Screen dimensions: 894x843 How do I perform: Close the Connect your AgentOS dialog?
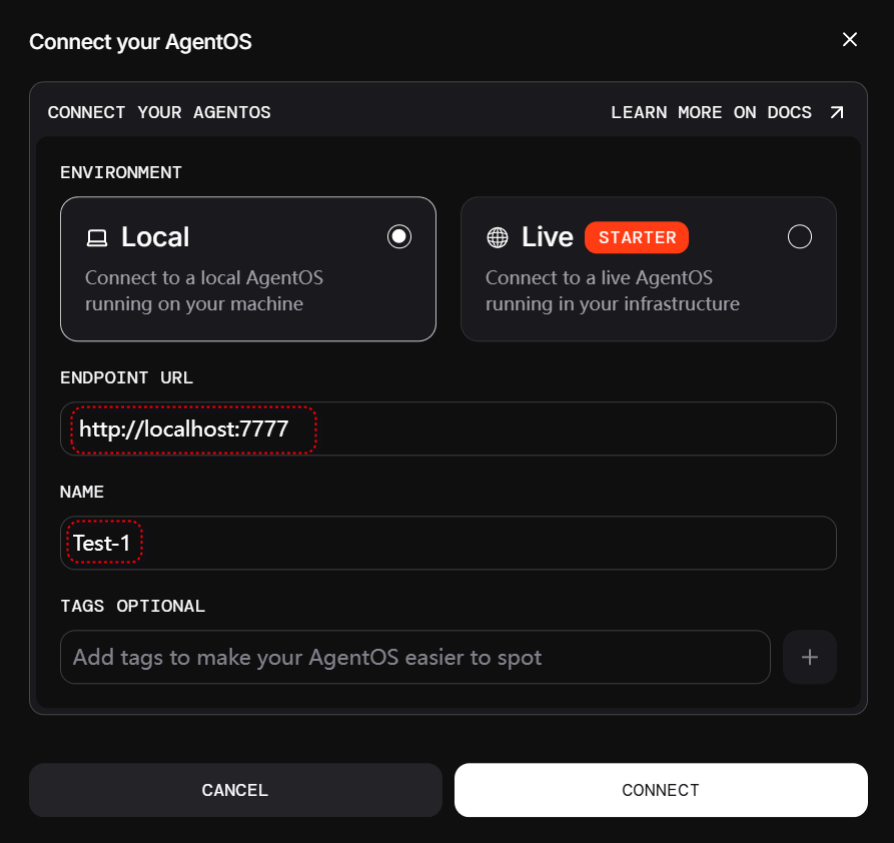[x=850, y=40]
